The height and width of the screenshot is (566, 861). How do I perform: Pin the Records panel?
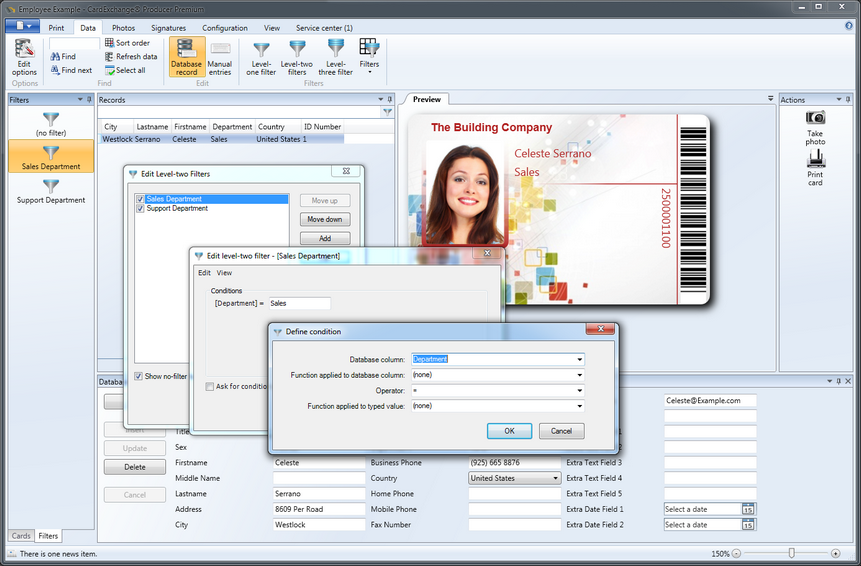point(390,99)
